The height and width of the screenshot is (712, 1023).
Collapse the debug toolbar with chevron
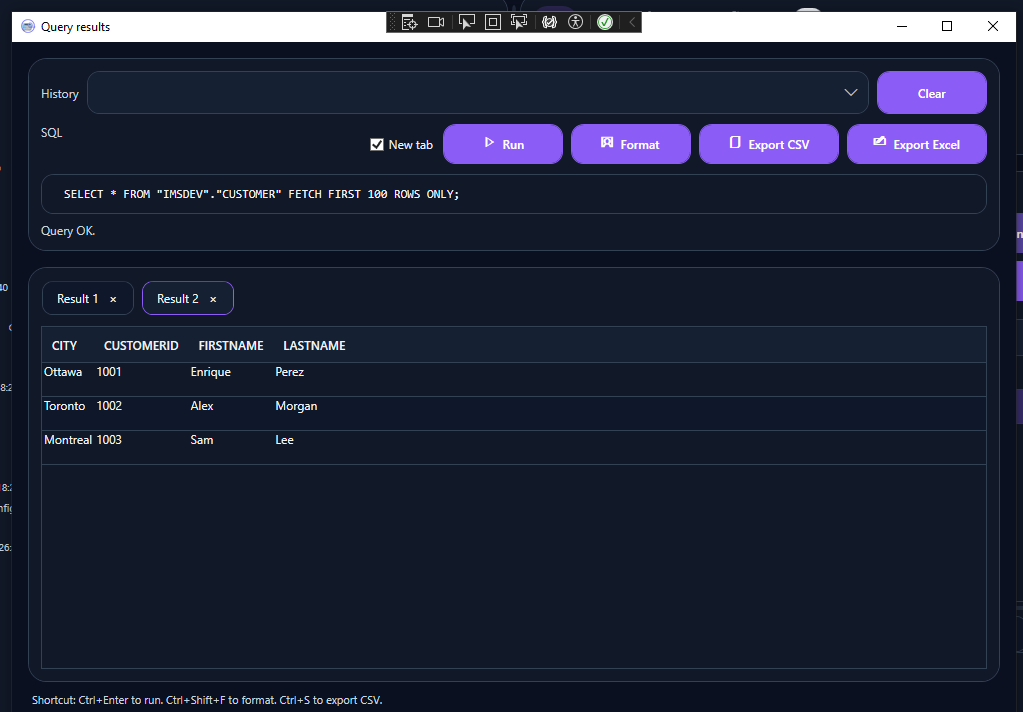[x=632, y=23]
